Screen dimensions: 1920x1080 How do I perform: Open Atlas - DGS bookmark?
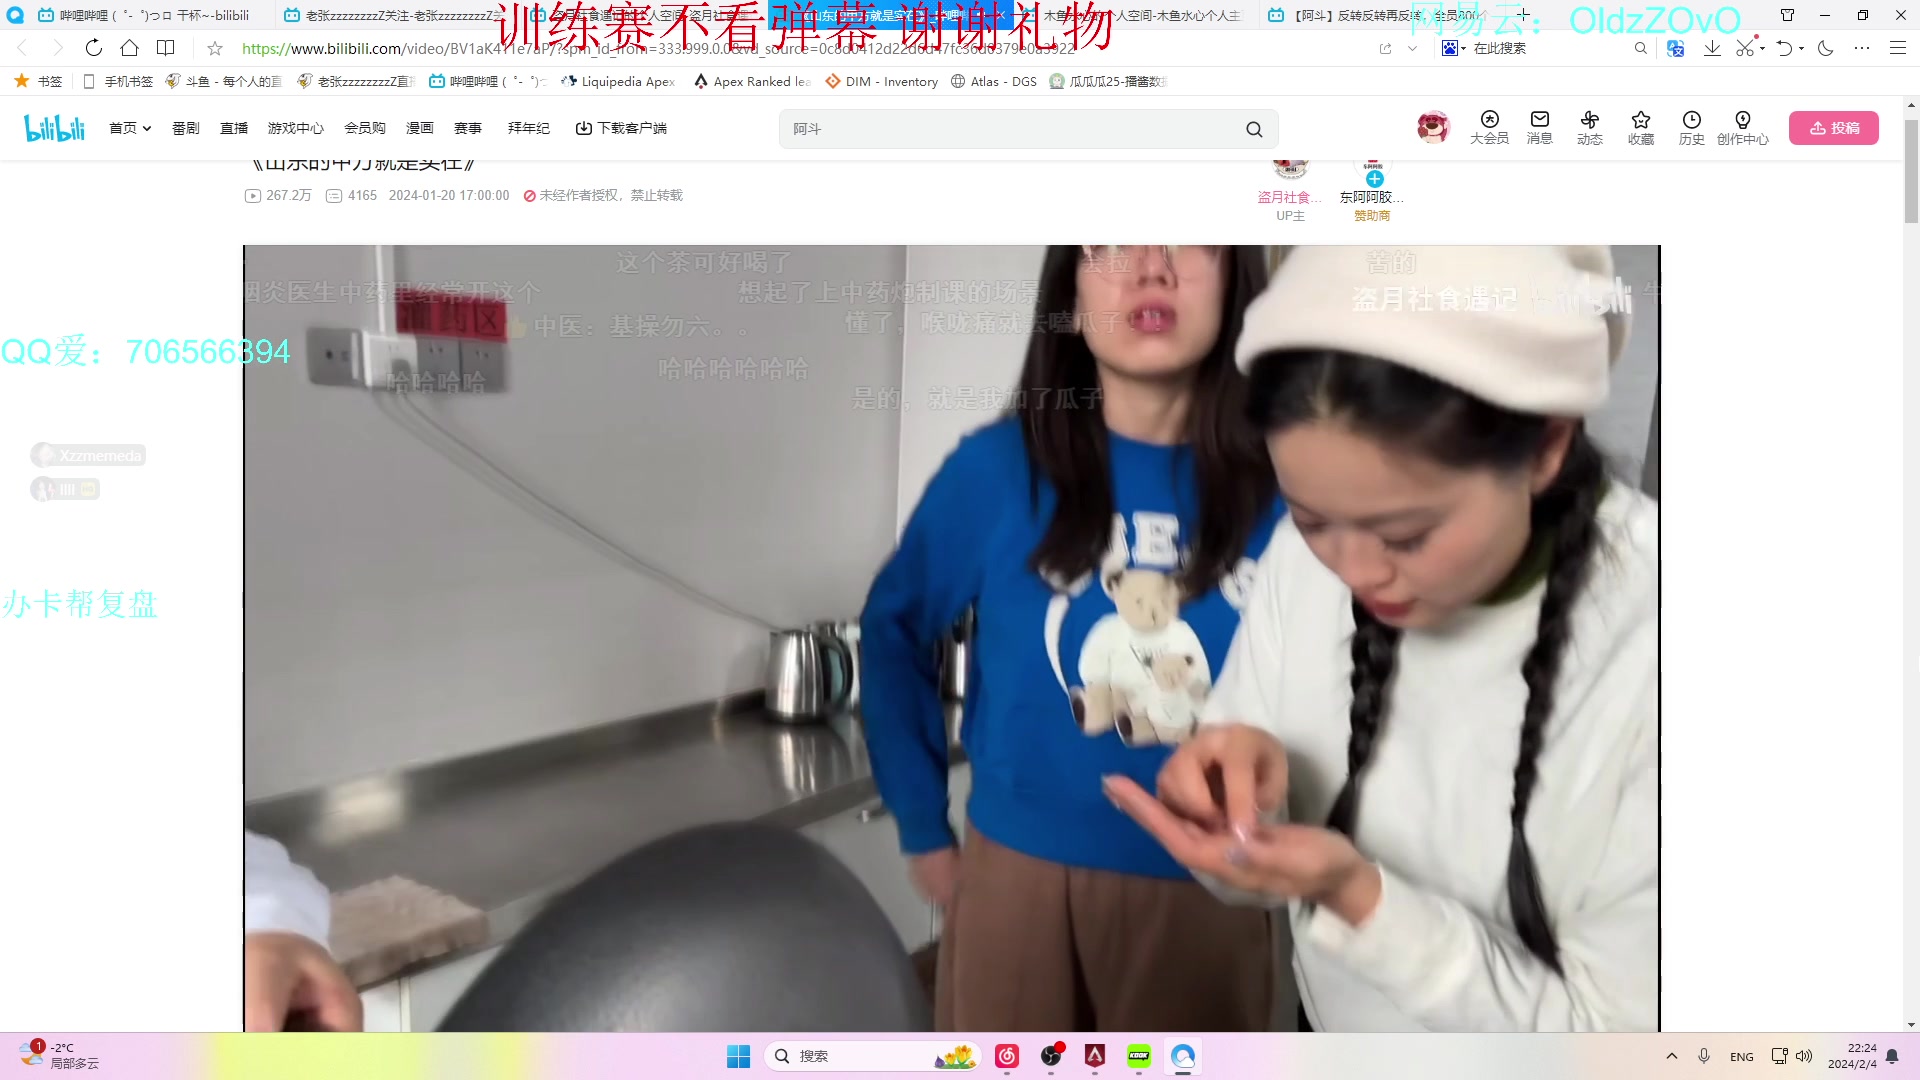tap(993, 81)
